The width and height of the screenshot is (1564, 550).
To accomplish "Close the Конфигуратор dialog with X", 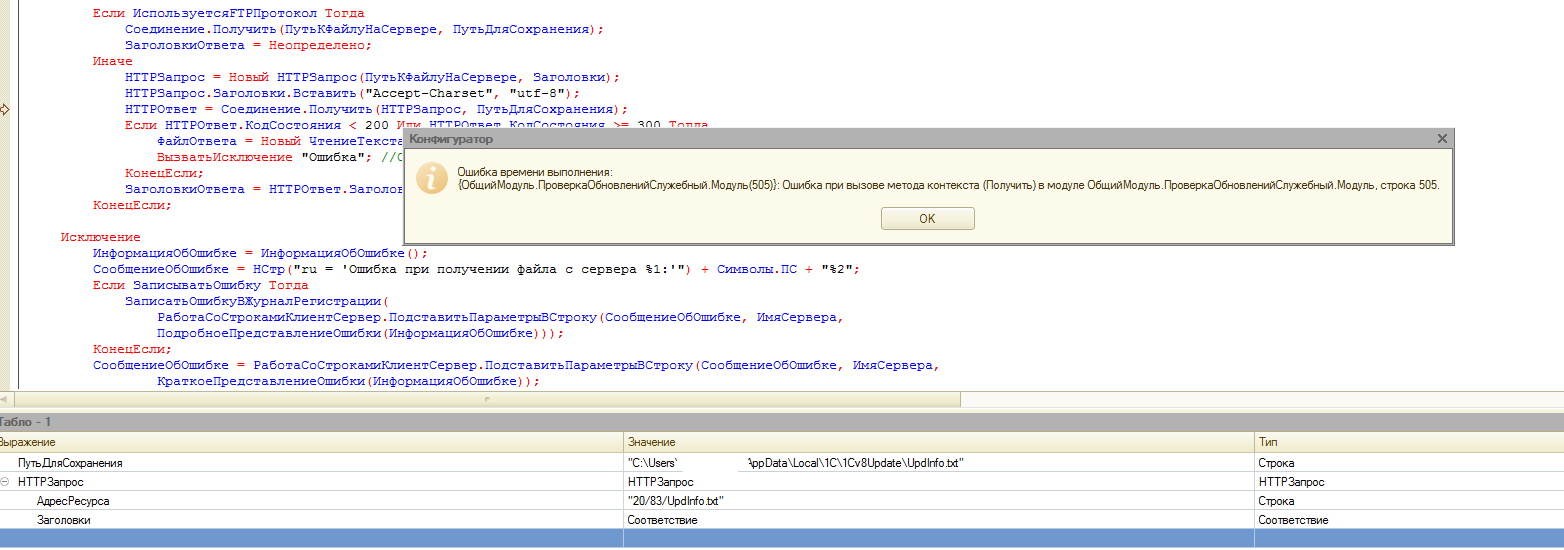I will [1441, 139].
